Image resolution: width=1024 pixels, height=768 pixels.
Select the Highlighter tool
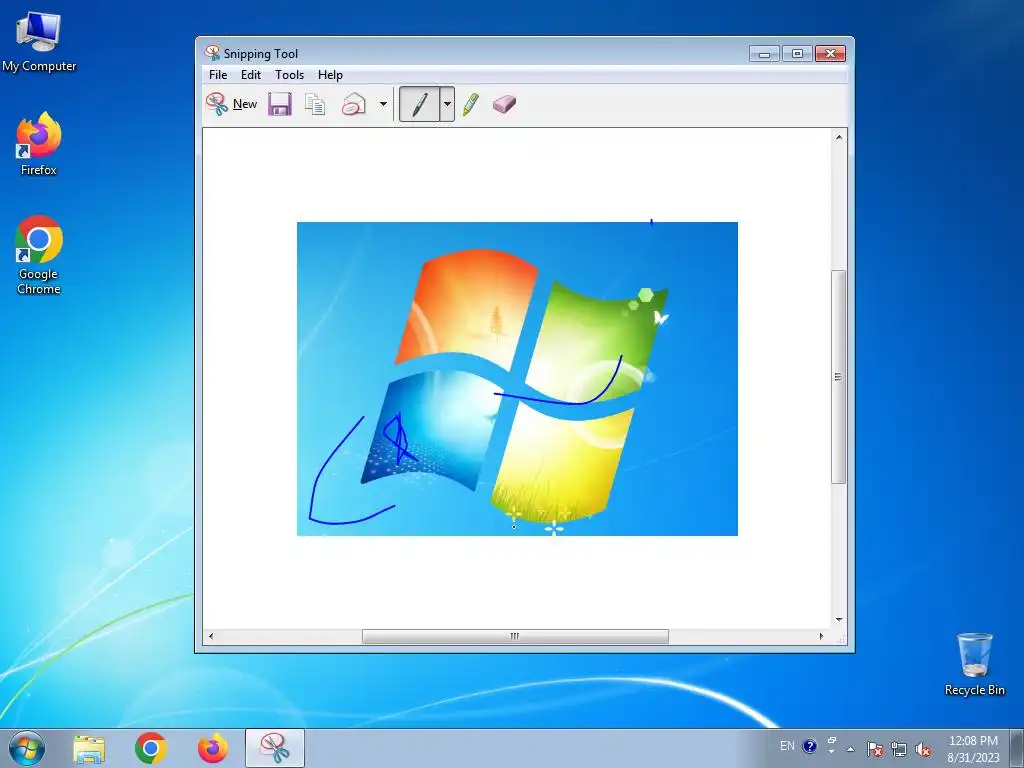click(470, 104)
